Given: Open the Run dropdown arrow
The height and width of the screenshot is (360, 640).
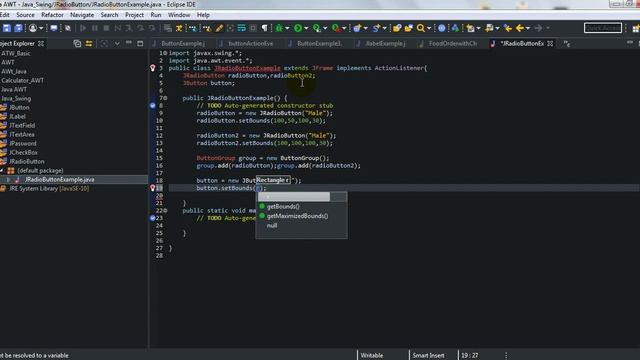Looking at the screenshot, I should click(306, 28).
